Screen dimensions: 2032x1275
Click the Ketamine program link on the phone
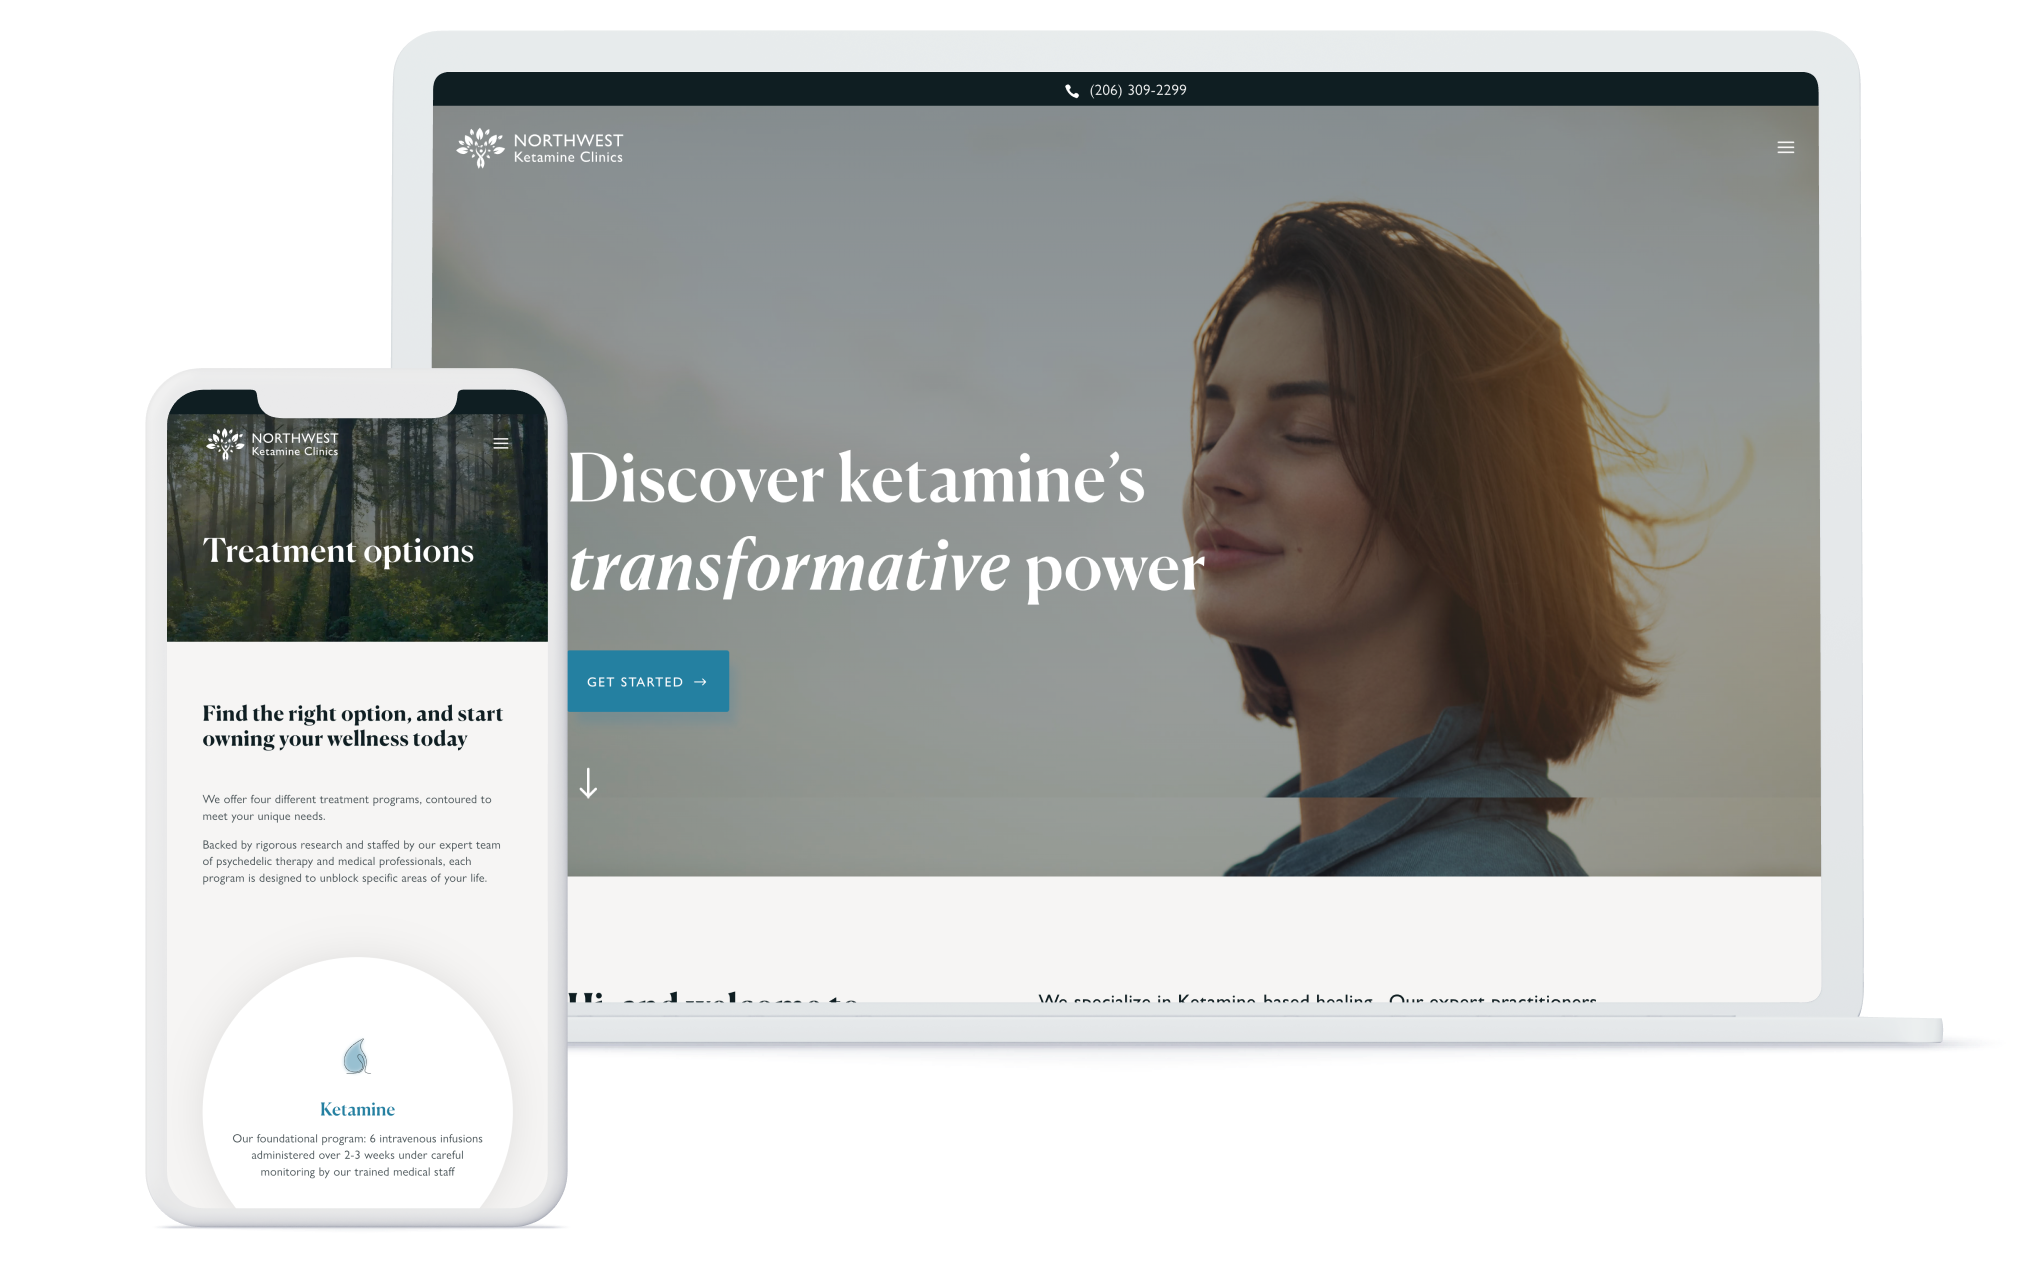click(356, 1108)
